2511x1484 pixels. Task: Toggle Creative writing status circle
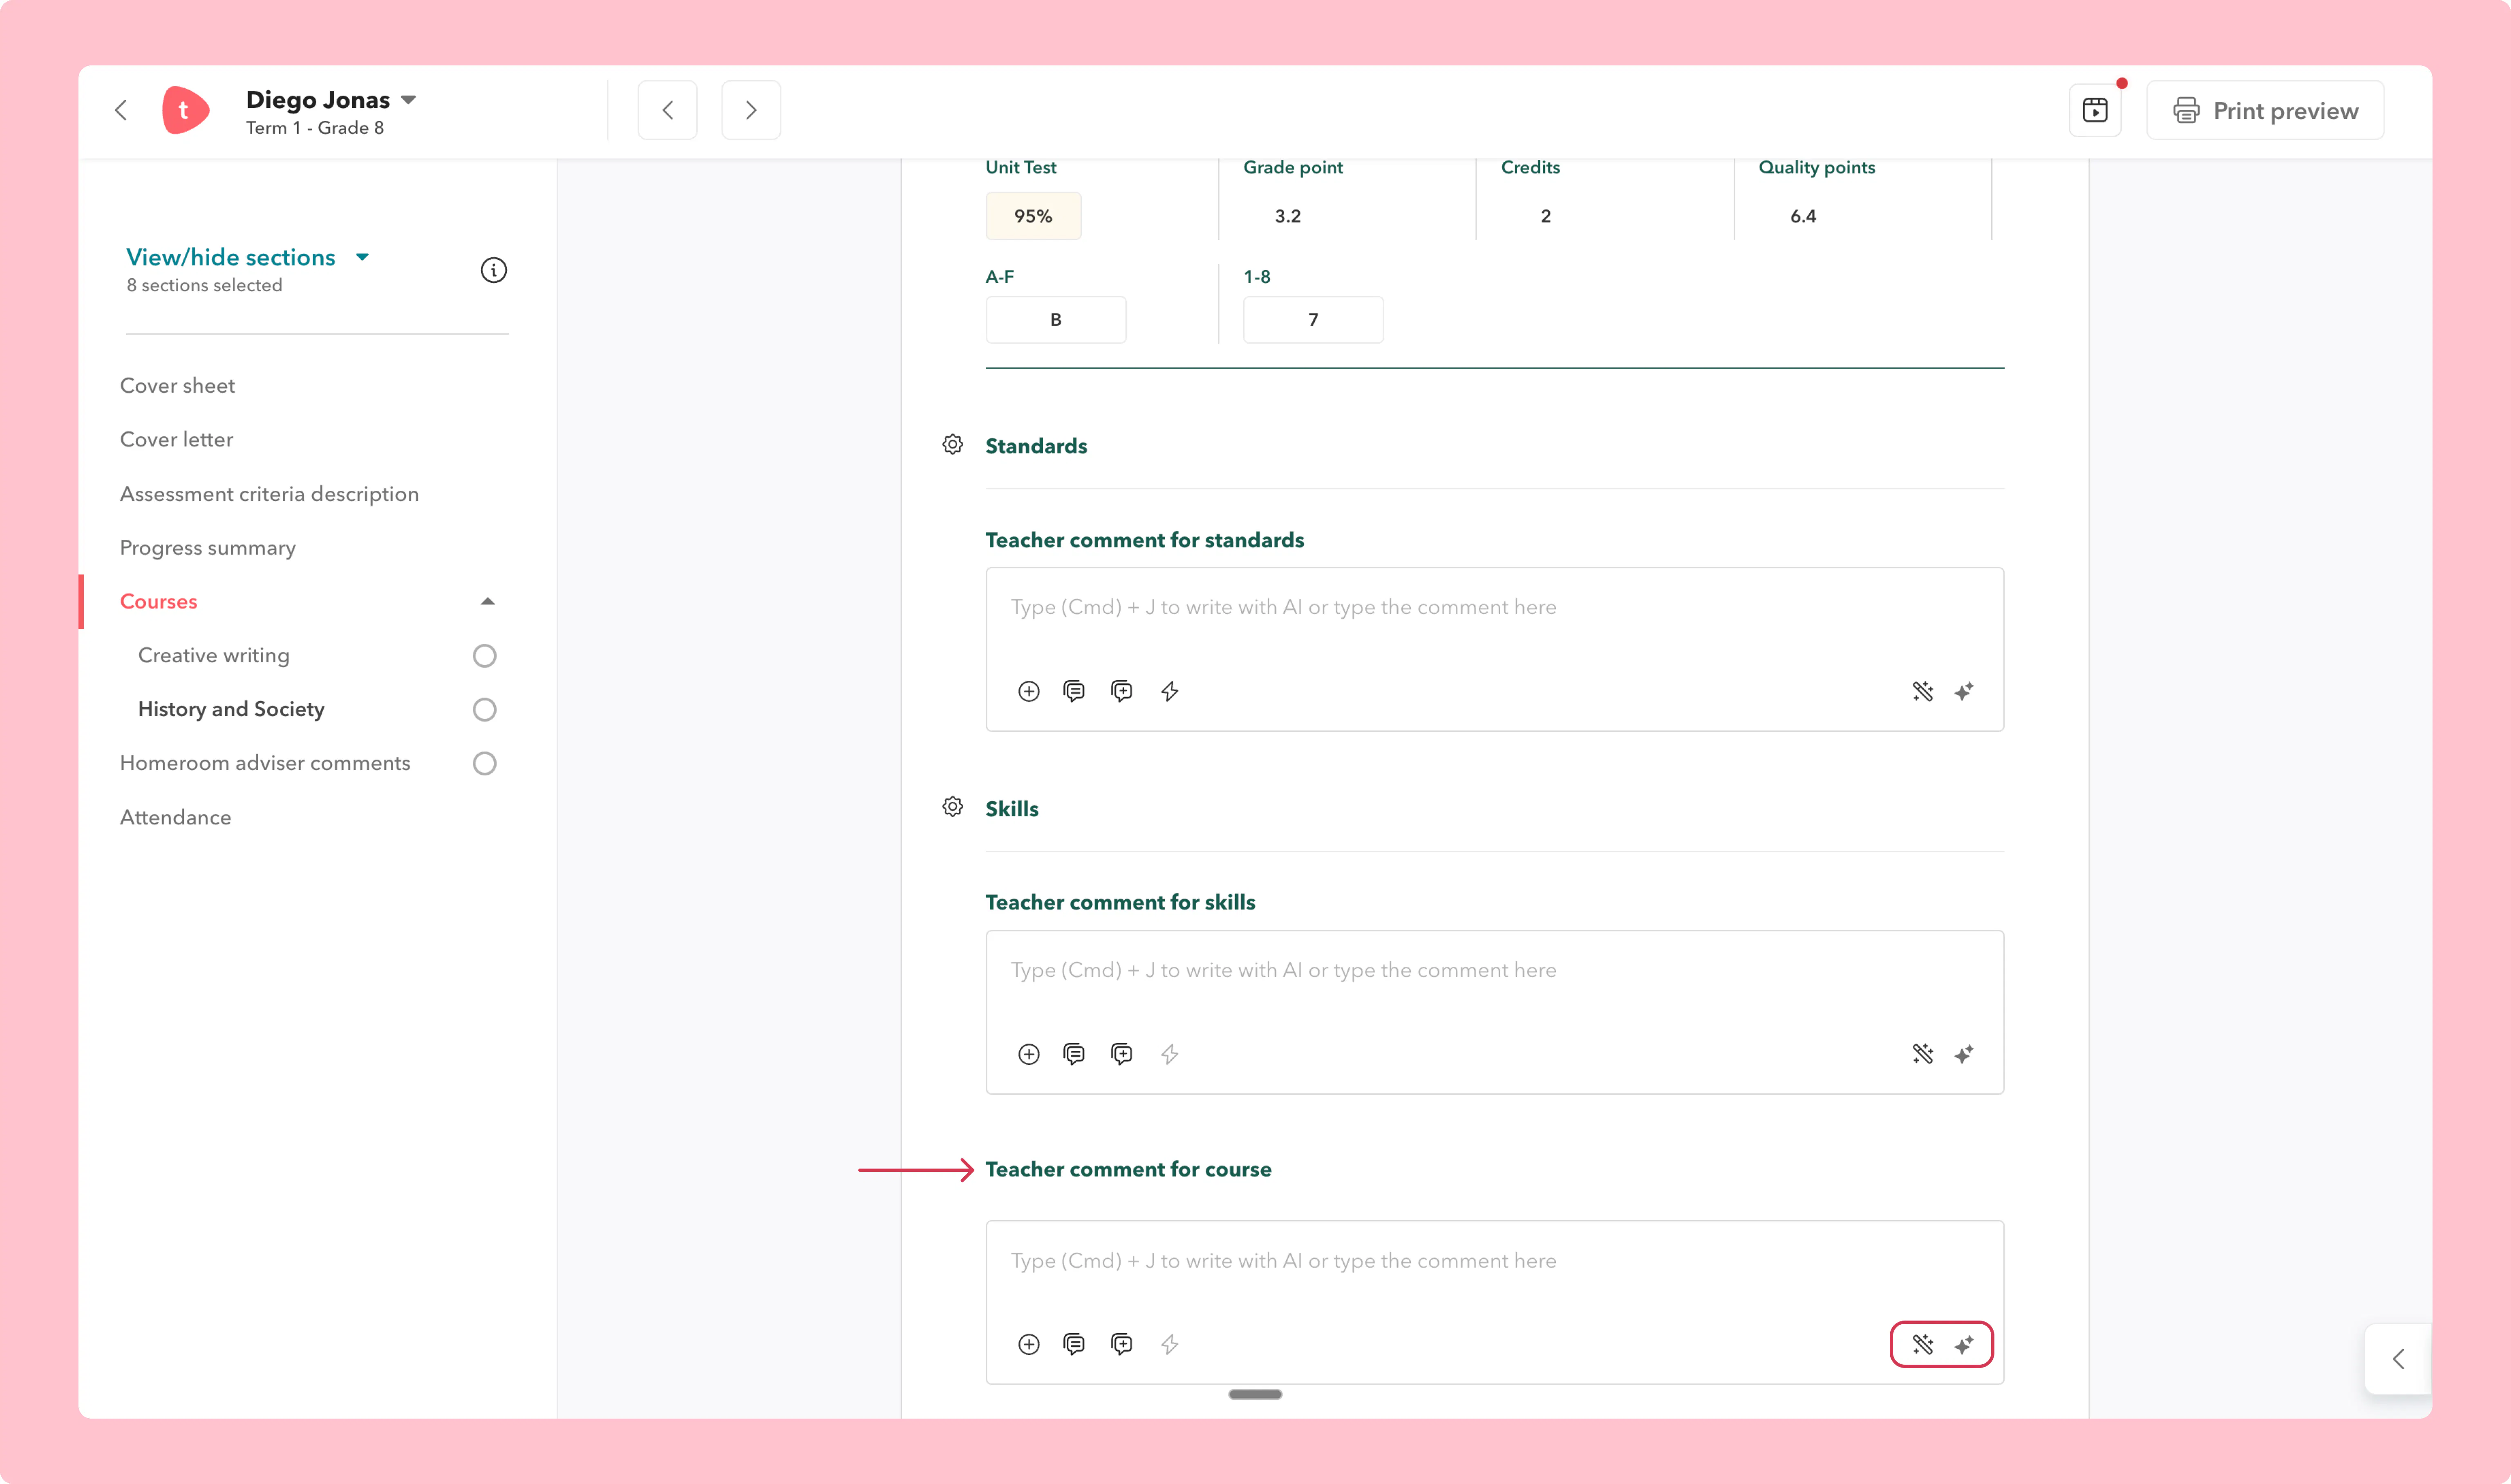click(x=485, y=656)
